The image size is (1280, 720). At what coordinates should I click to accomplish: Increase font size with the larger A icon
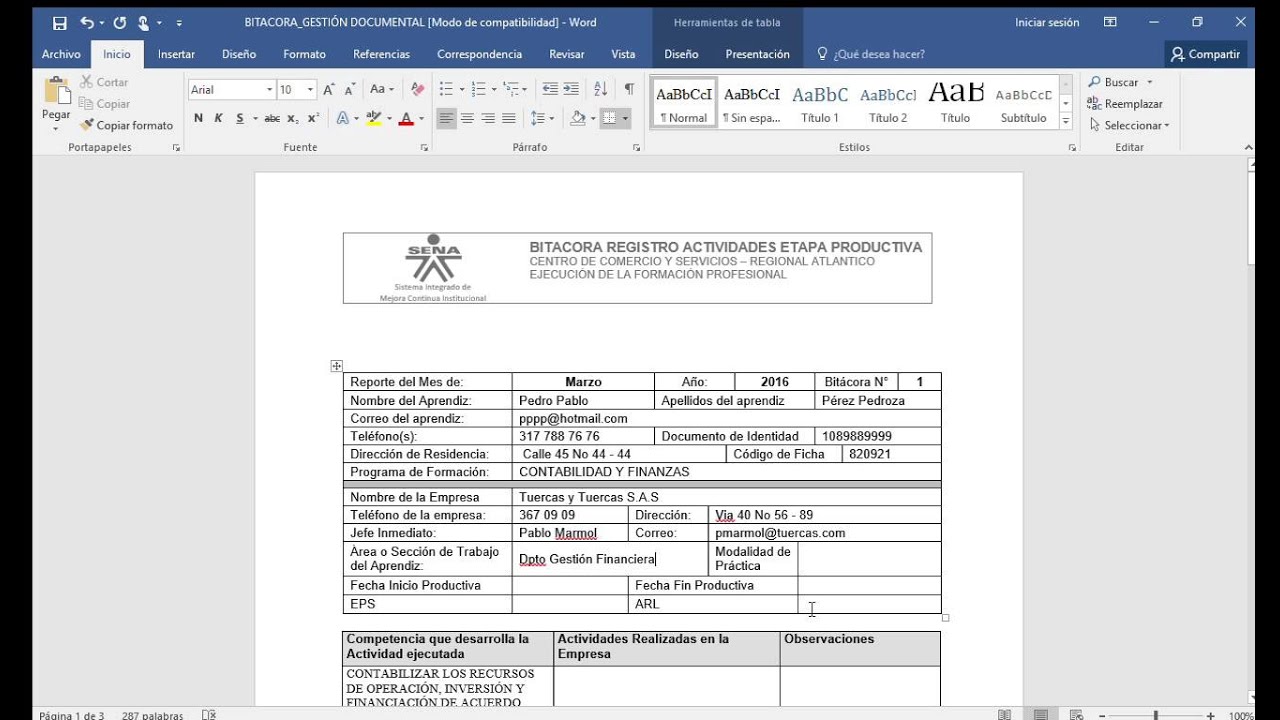pyautogui.click(x=330, y=89)
